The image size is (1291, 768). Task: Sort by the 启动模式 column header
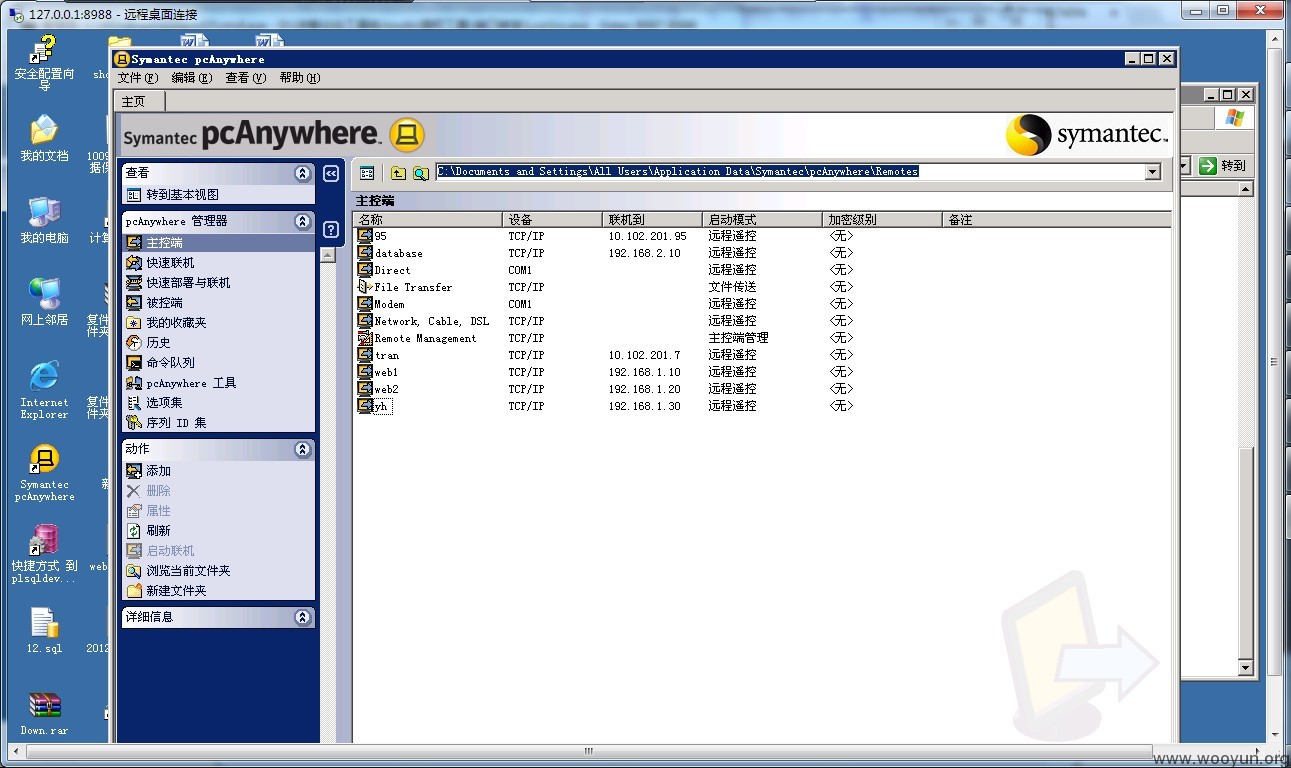click(762, 220)
